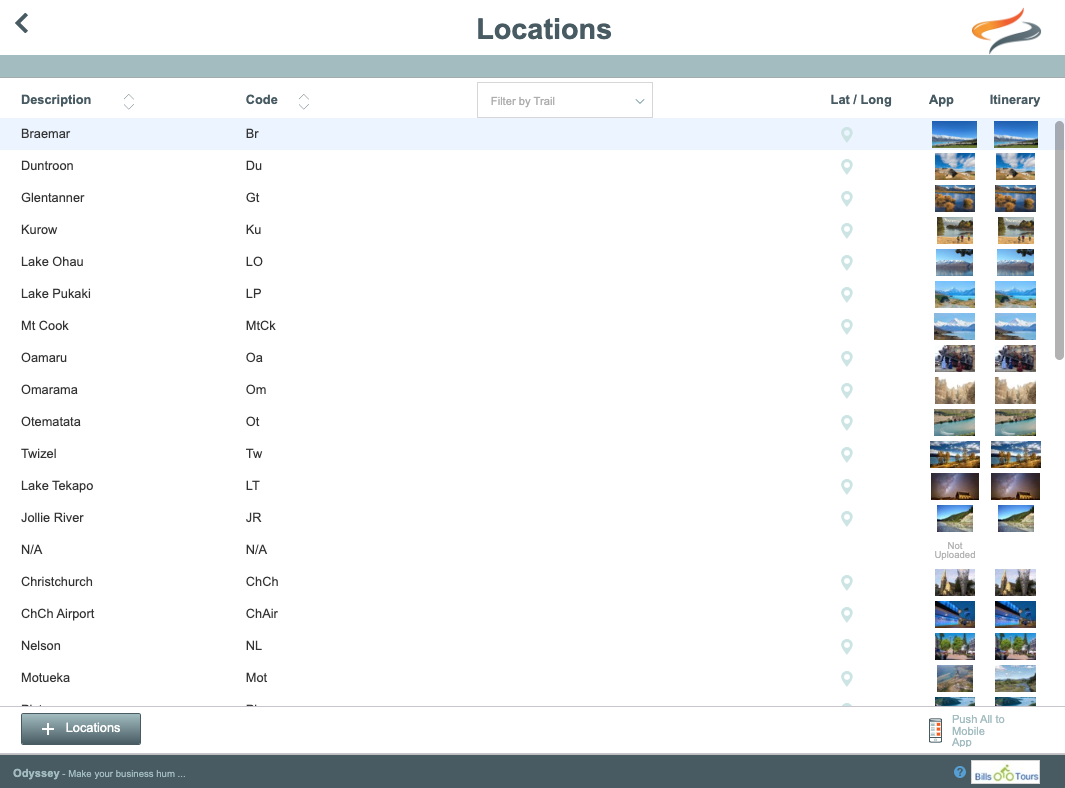This screenshot has height=788, width=1065.
Task: Open the Filter by Trail dropdown
Action: pyautogui.click(x=564, y=101)
